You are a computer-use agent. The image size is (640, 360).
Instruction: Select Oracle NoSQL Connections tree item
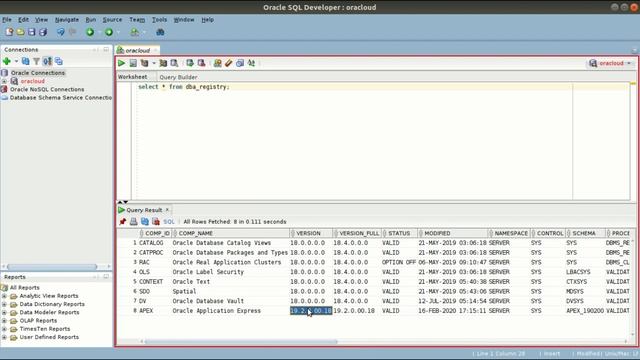(x=47, y=89)
